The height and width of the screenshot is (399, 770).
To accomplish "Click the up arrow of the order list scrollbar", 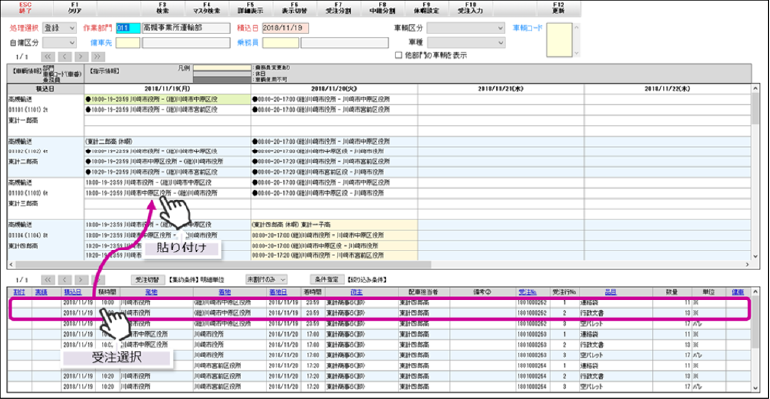I will tap(755, 292).
